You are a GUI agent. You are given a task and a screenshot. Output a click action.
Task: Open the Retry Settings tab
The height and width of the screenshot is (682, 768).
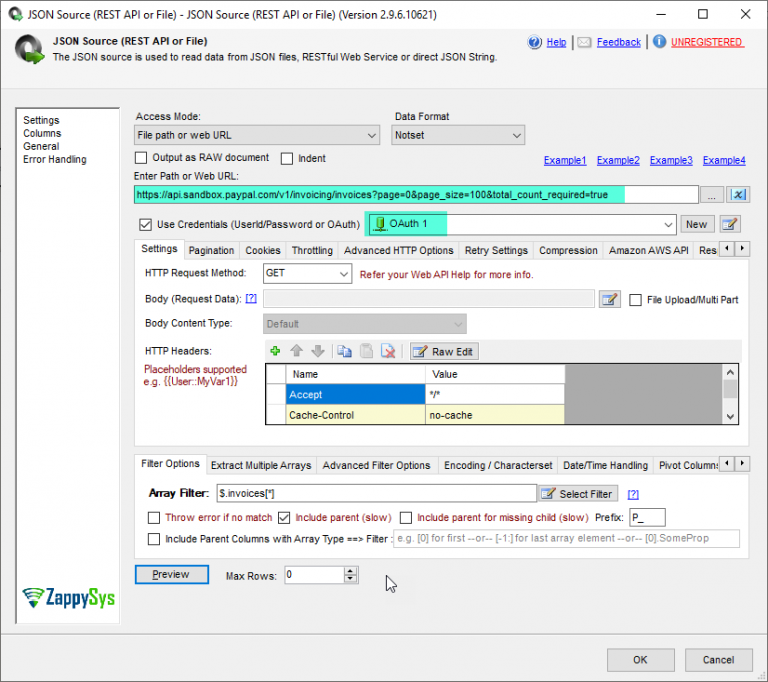pyautogui.click(x=496, y=250)
